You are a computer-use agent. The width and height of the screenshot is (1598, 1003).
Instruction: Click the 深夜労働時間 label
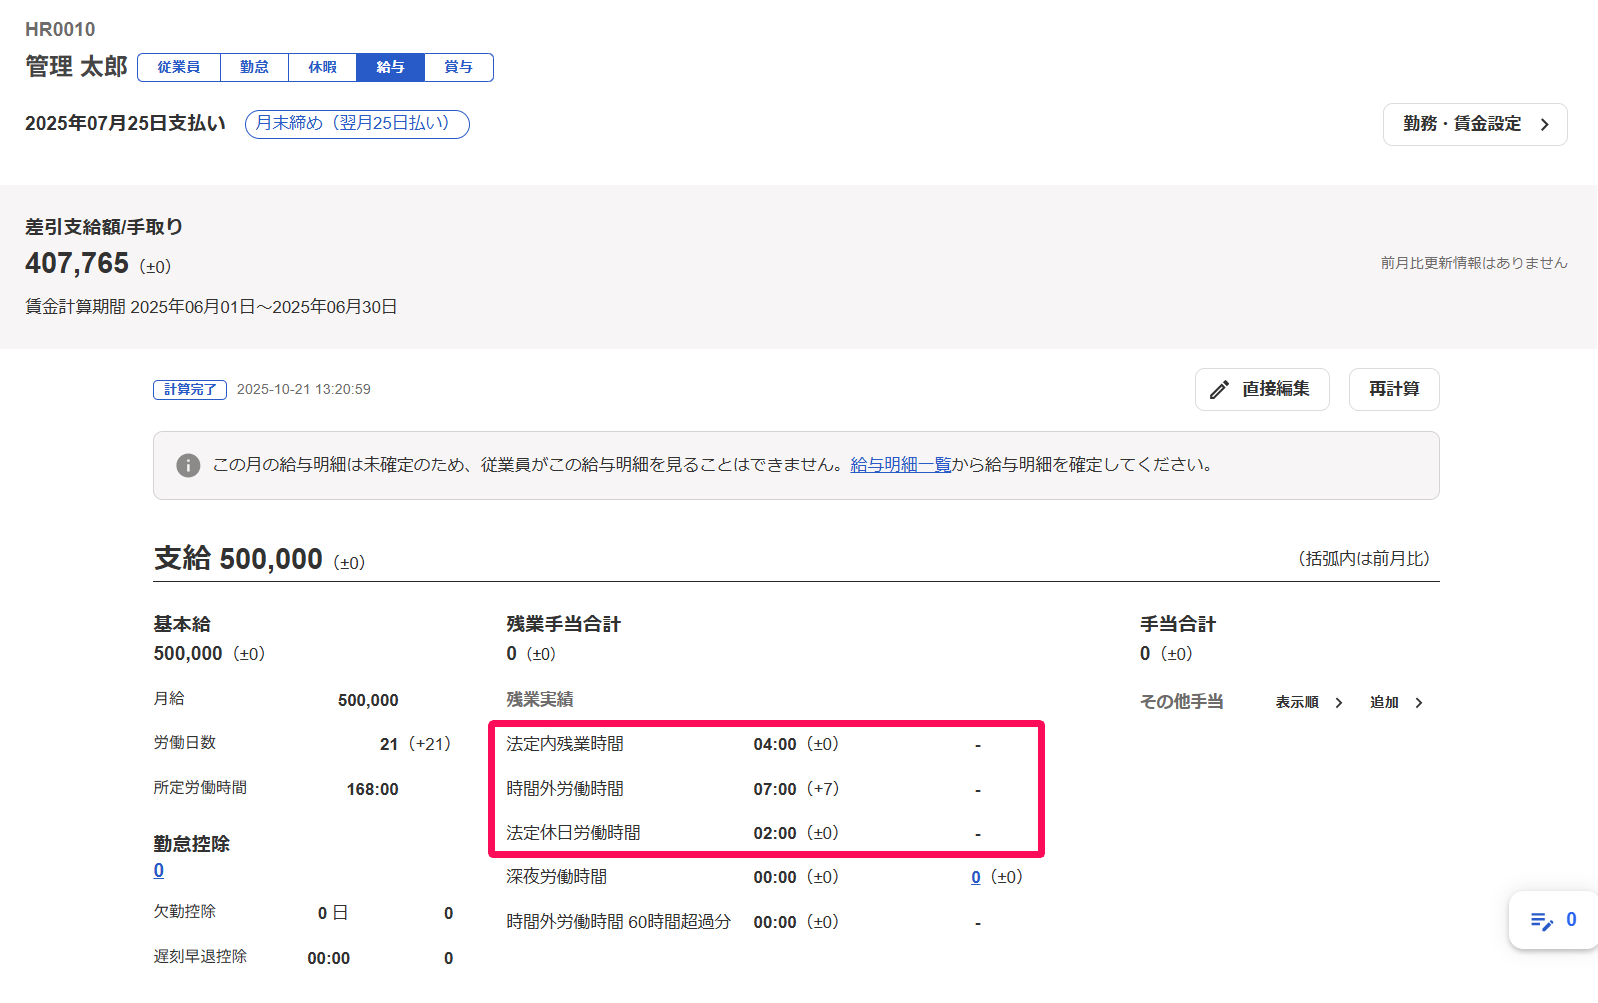(x=557, y=877)
